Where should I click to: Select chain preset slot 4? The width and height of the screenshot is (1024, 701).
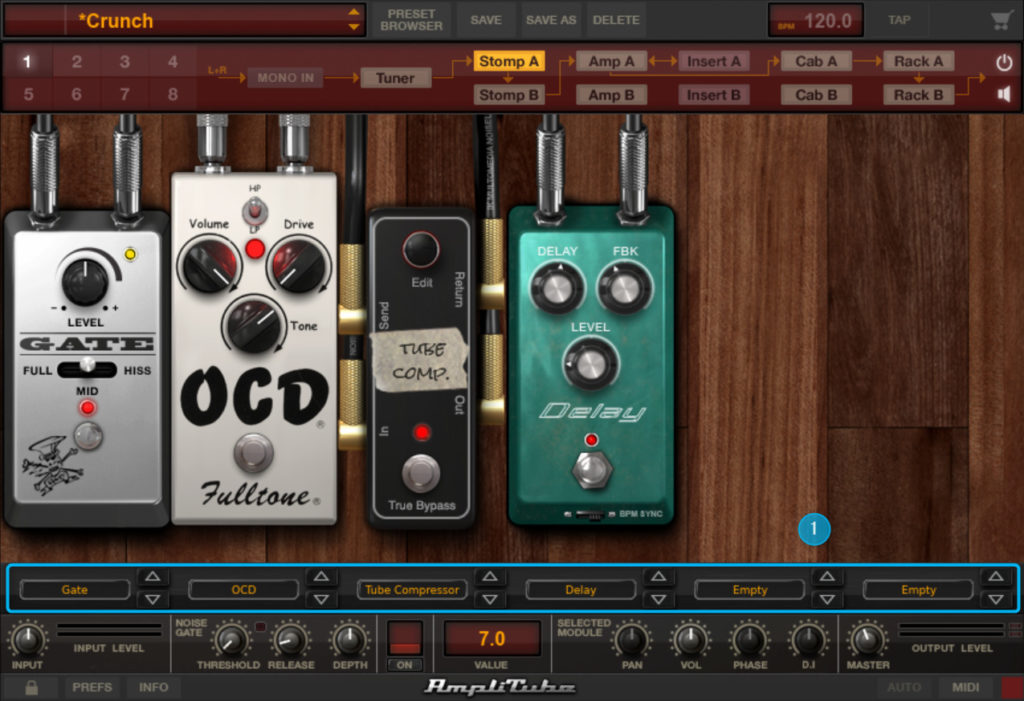click(x=172, y=61)
